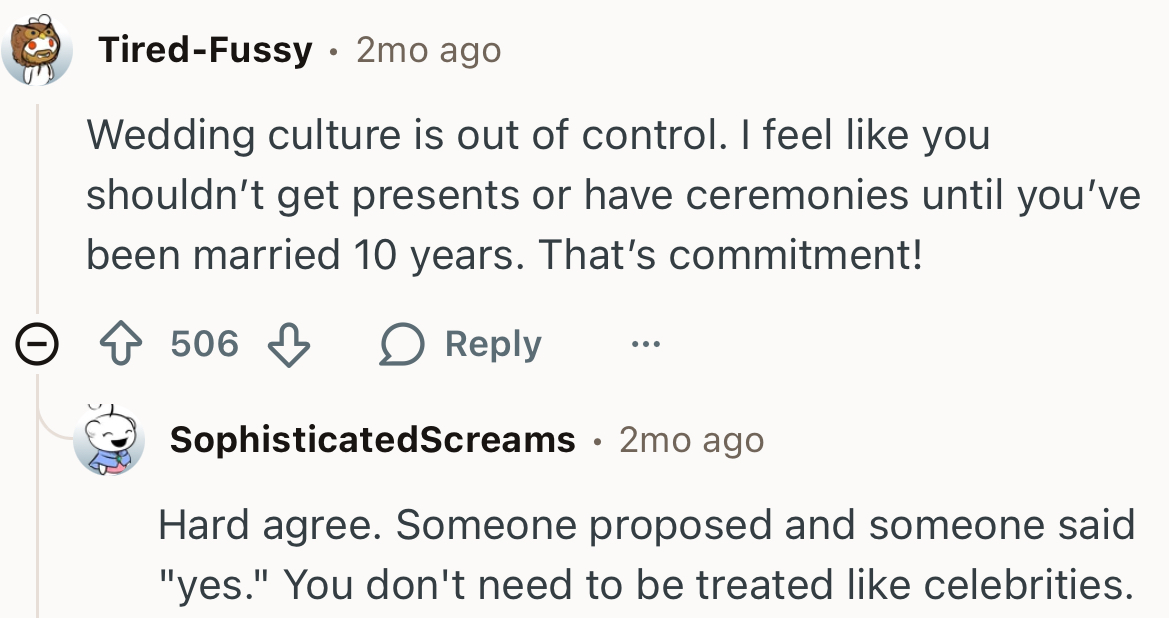Click the Reply button under the comment
1169x618 pixels.
pos(492,343)
